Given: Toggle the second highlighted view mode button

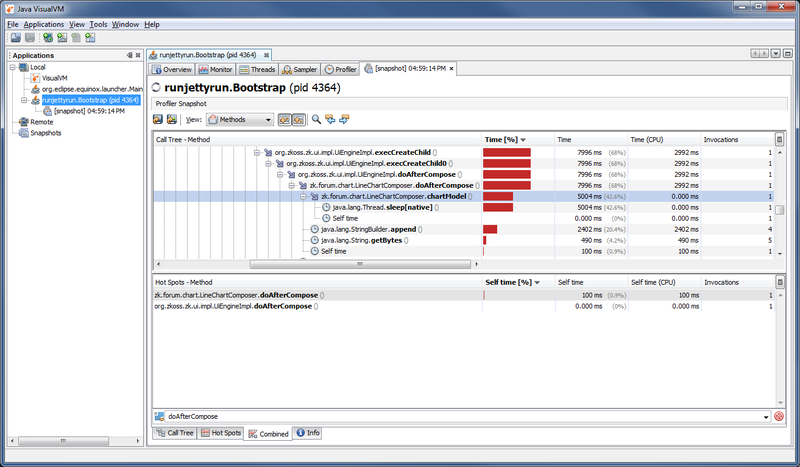Looking at the screenshot, I should (x=298, y=119).
